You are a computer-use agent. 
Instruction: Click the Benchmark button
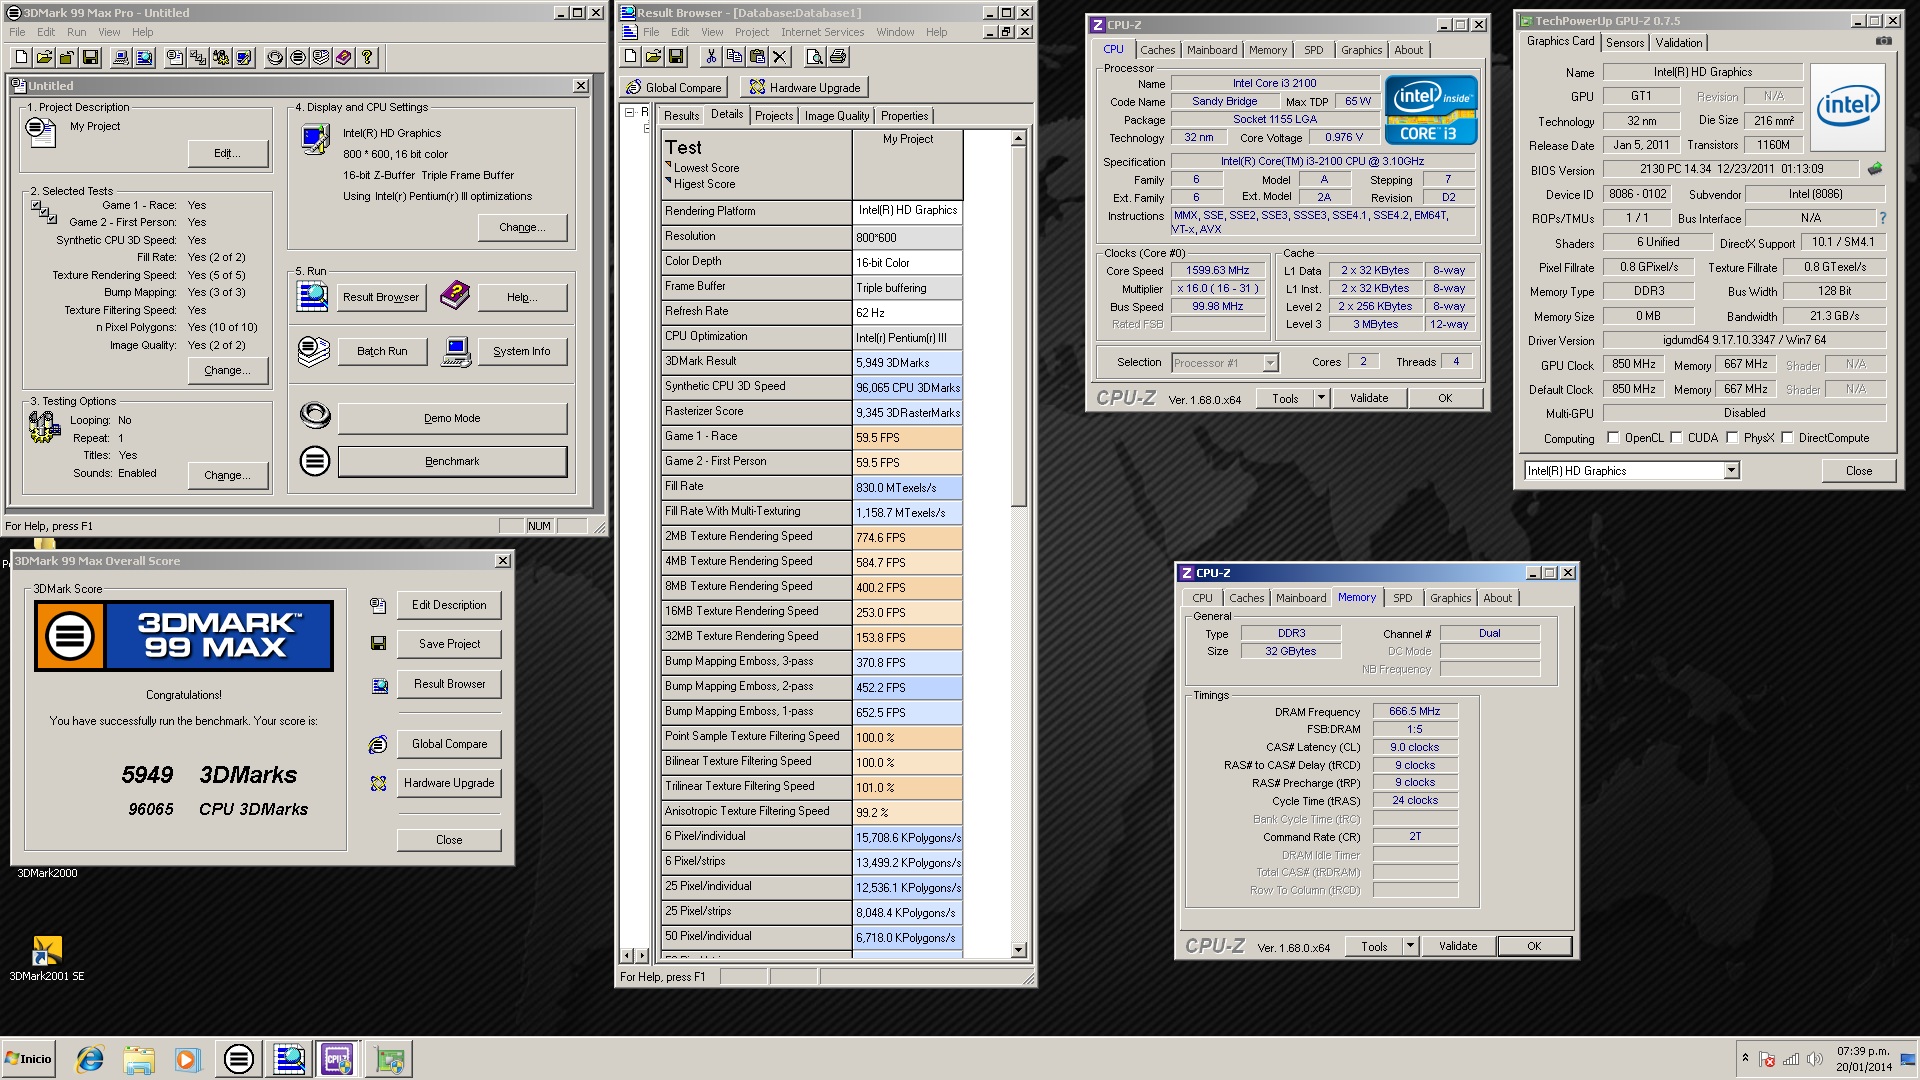(452, 461)
